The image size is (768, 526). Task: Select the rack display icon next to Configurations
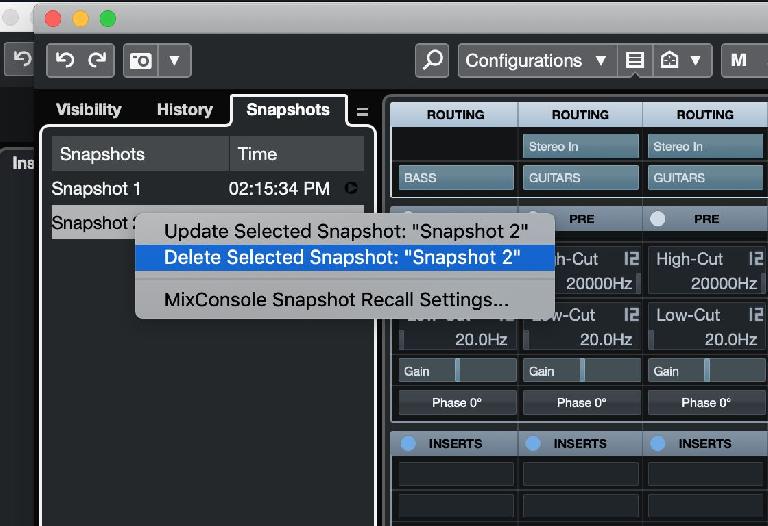(635, 61)
